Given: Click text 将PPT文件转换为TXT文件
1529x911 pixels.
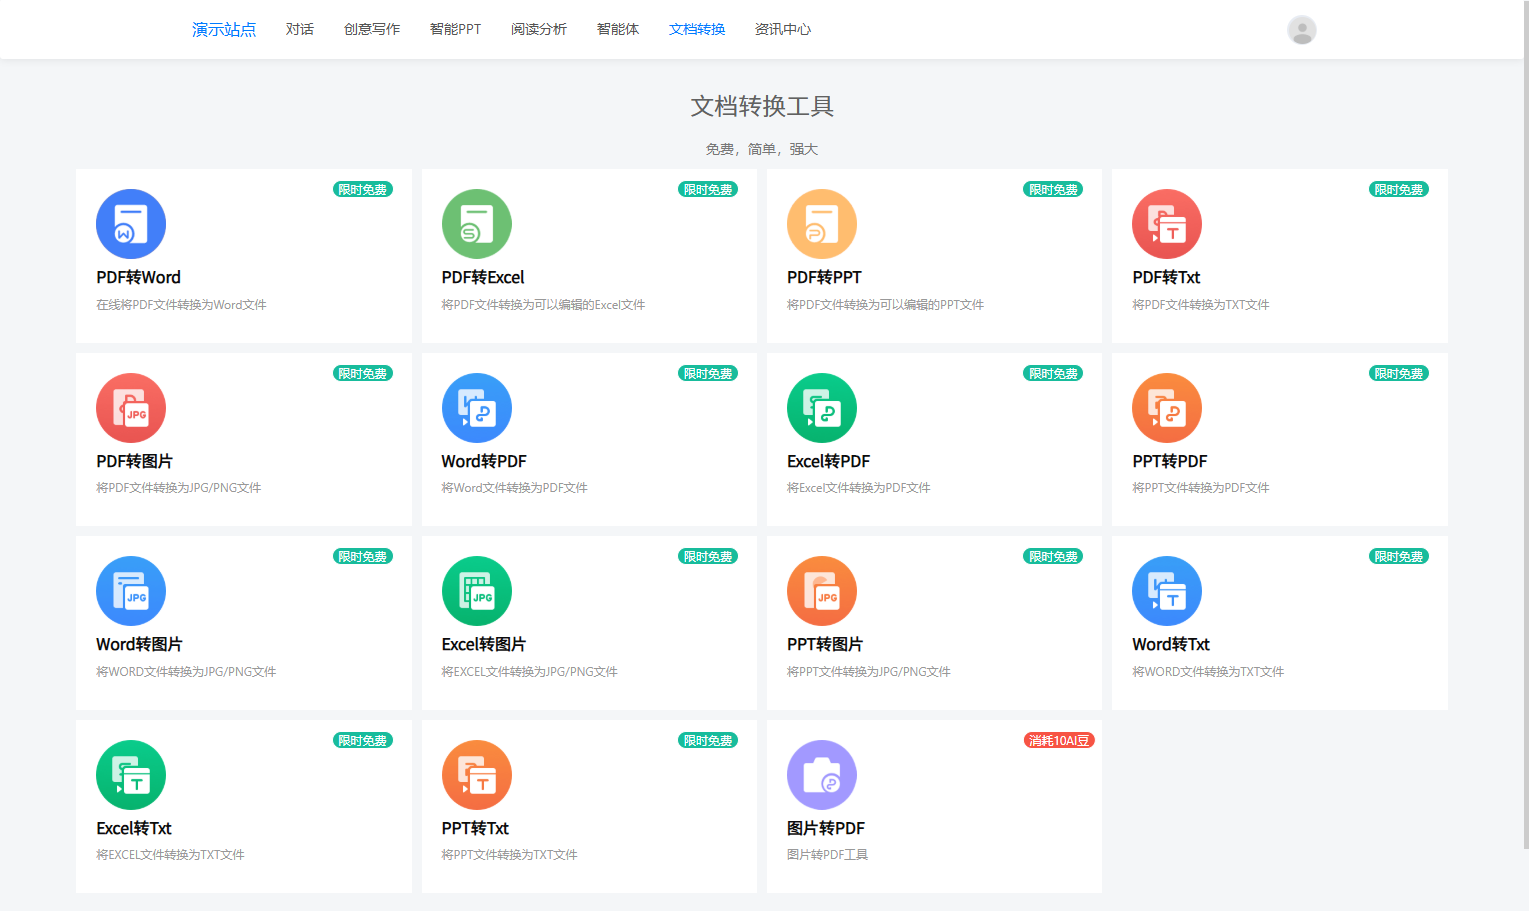Looking at the screenshot, I should (x=509, y=855).
